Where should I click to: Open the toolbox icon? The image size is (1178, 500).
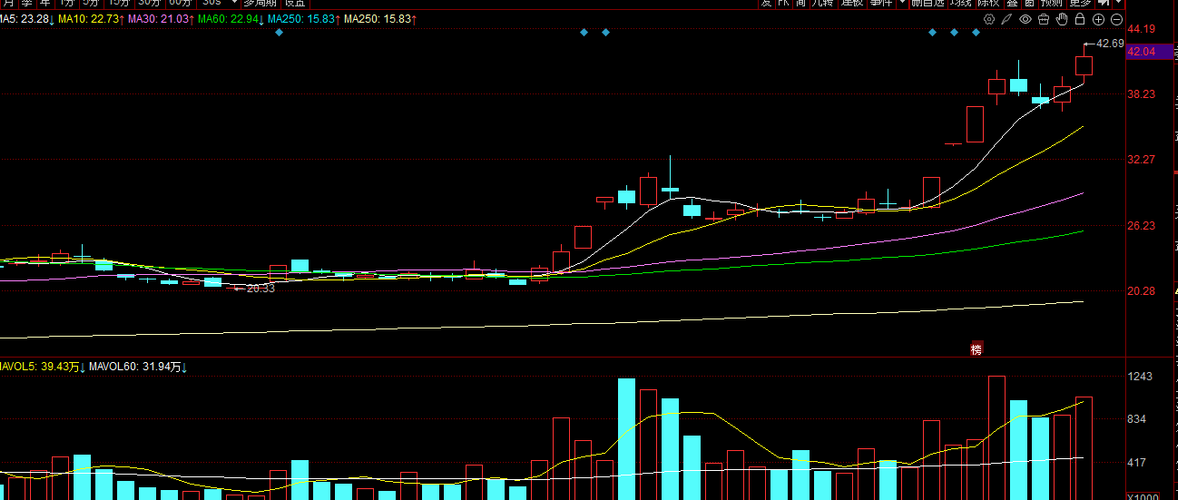tap(1044, 20)
